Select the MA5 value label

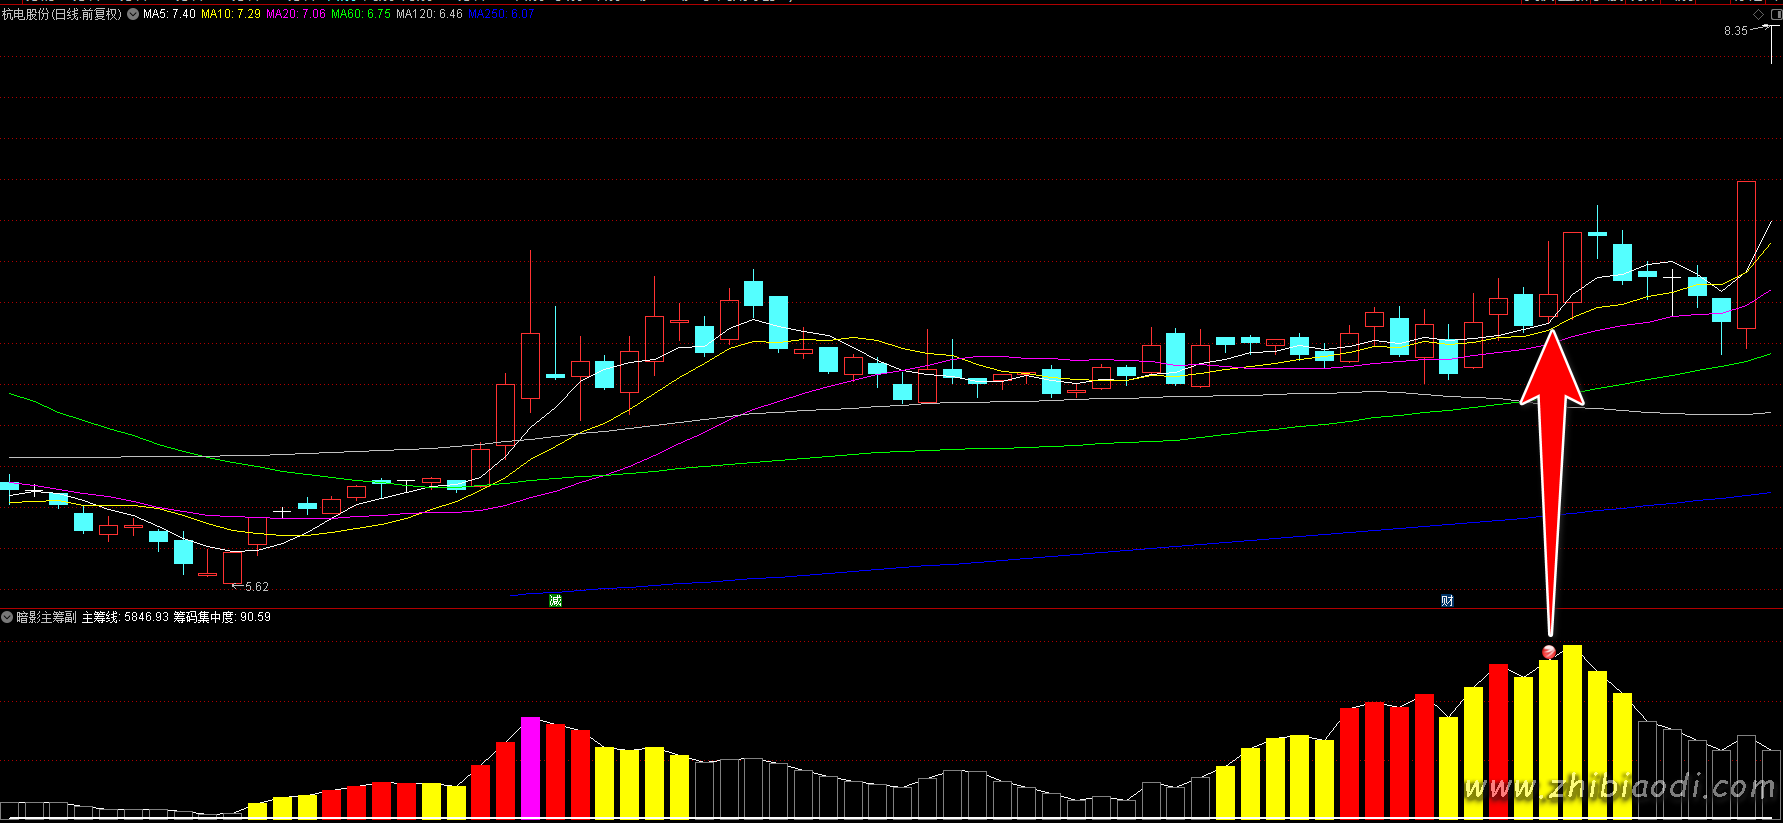tap(169, 15)
